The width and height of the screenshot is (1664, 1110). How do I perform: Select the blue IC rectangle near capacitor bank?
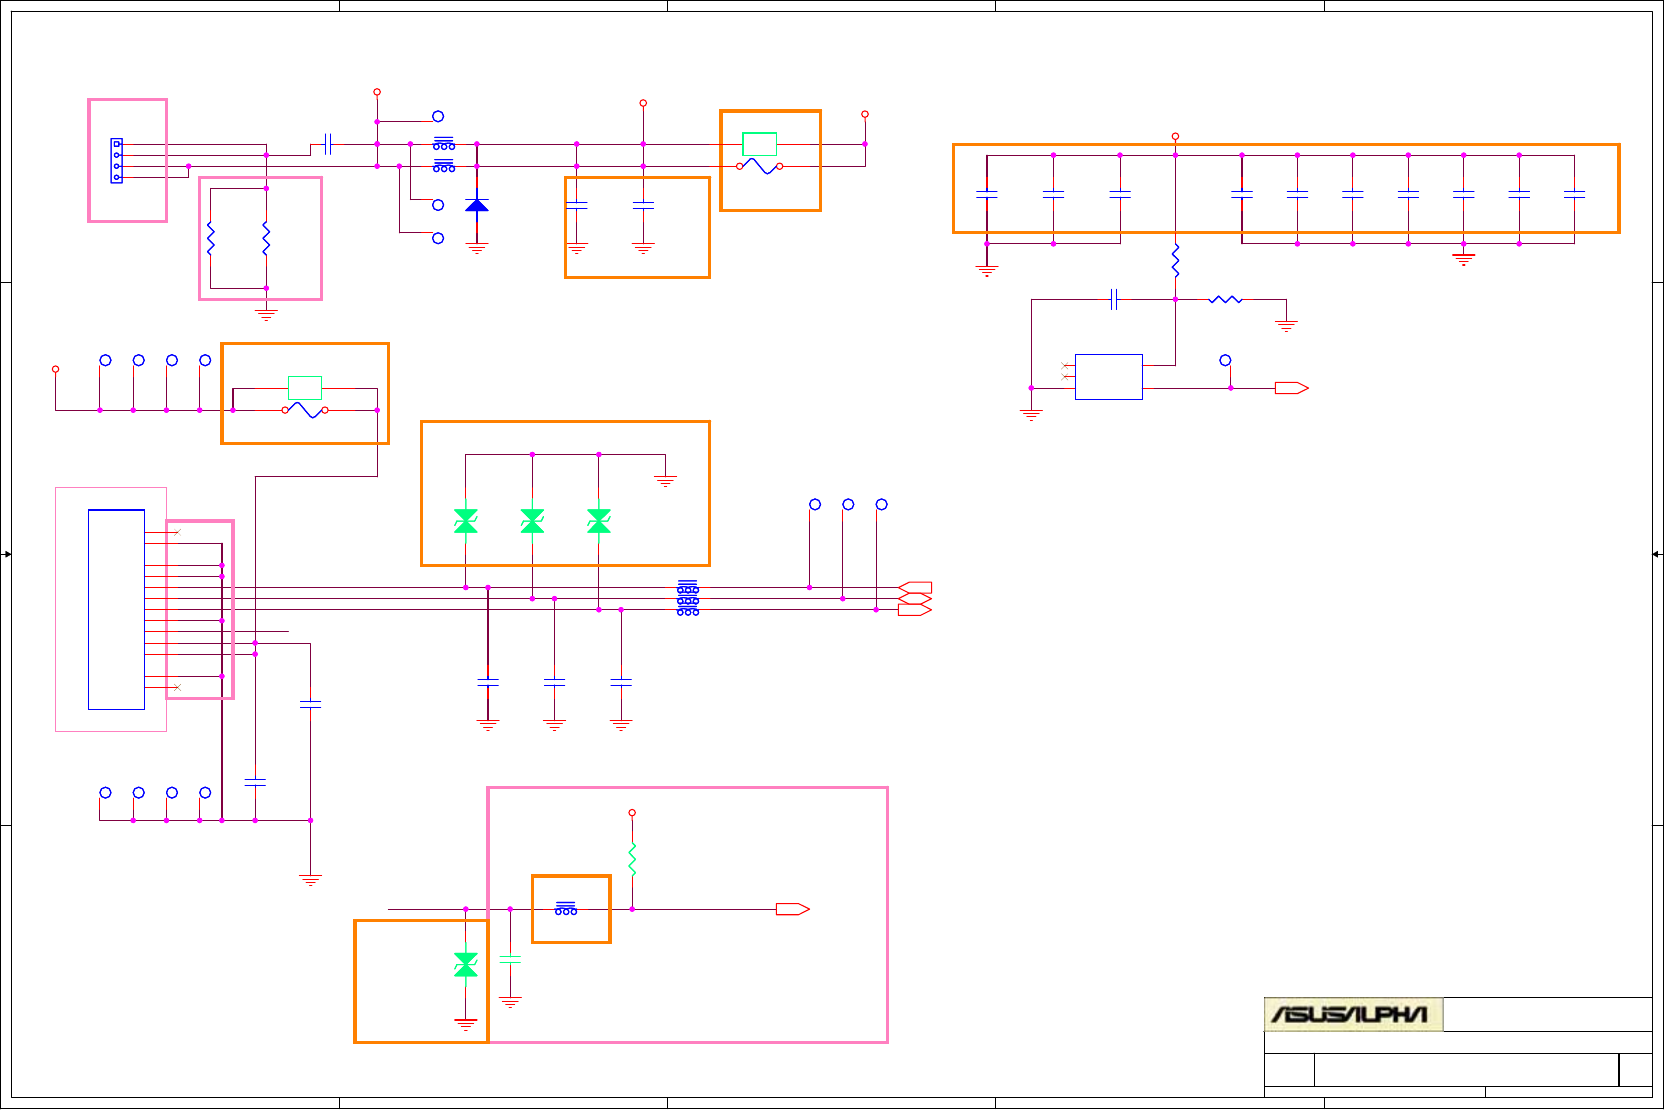pos(1109,377)
